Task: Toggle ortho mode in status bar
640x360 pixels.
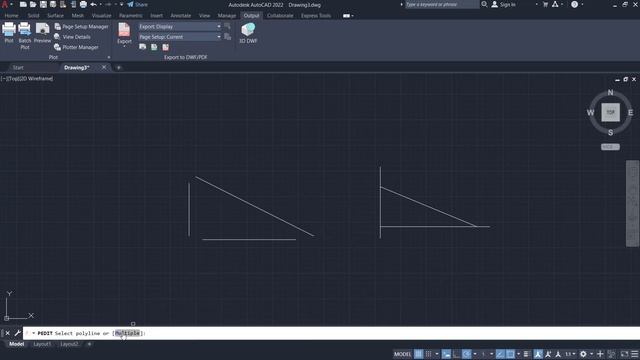Action: pos(456,354)
